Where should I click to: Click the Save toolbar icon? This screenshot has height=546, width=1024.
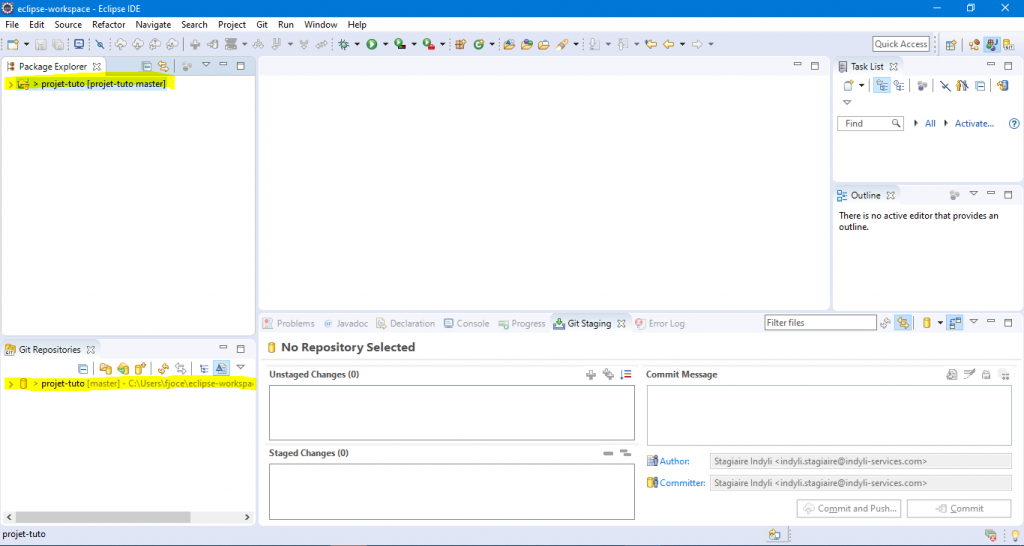pos(40,44)
